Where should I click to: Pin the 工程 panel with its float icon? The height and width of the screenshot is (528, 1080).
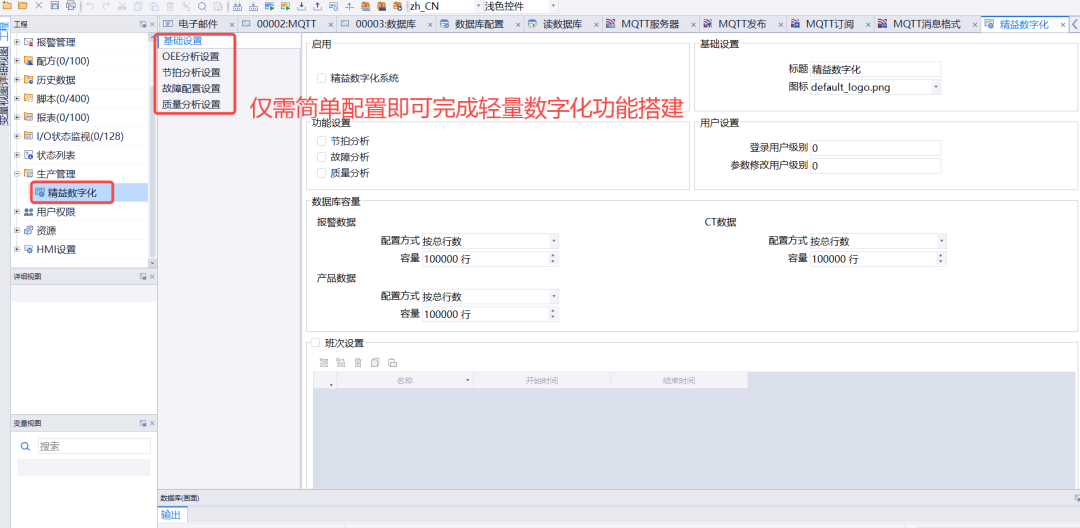click(x=143, y=25)
